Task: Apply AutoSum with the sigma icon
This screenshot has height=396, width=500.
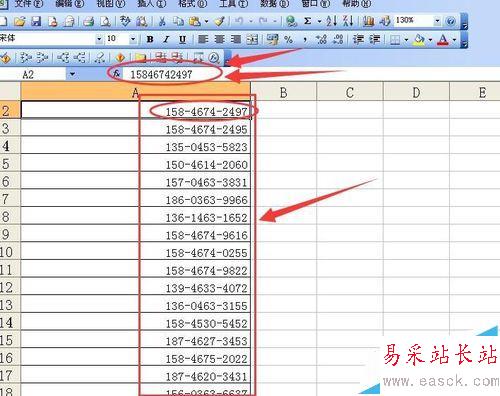Action: click(x=307, y=22)
